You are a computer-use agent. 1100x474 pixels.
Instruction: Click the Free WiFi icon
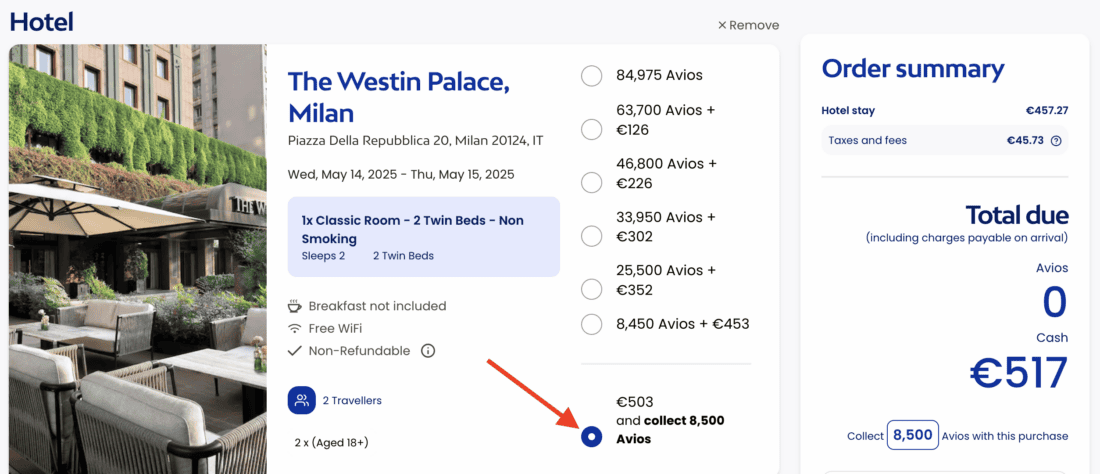click(x=294, y=328)
